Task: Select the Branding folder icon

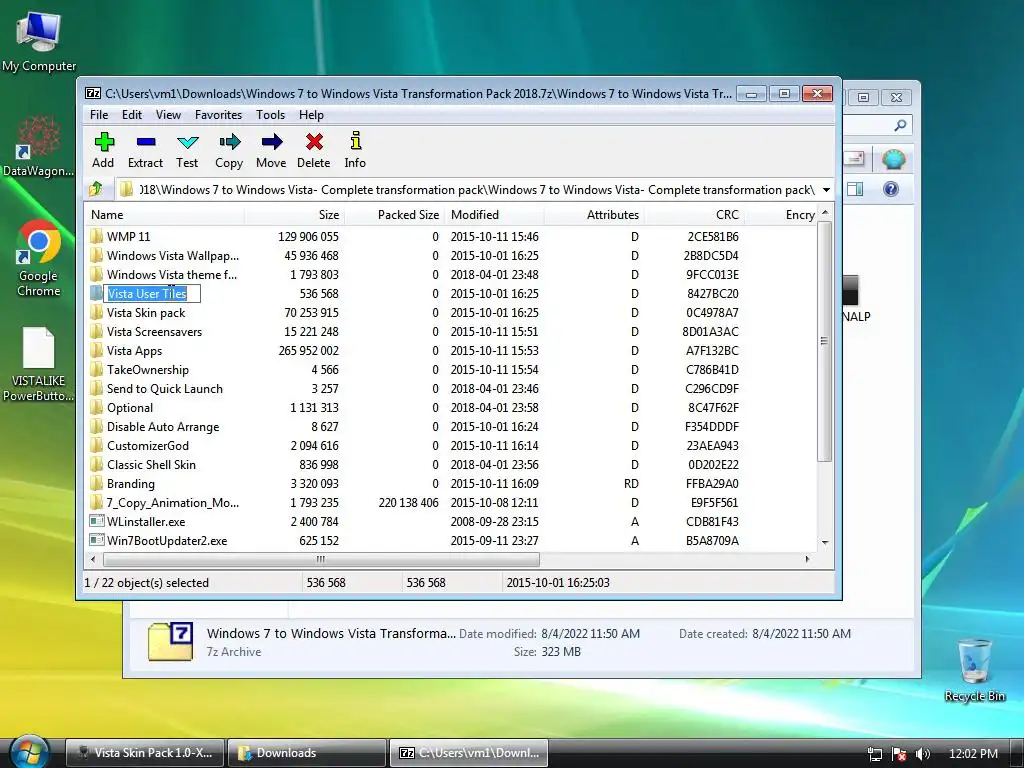Action: click(x=97, y=483)
